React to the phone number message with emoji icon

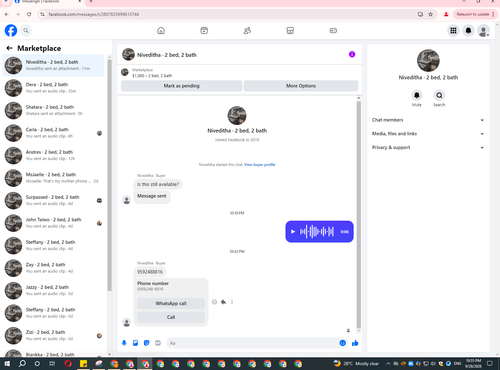click(214, 302)
